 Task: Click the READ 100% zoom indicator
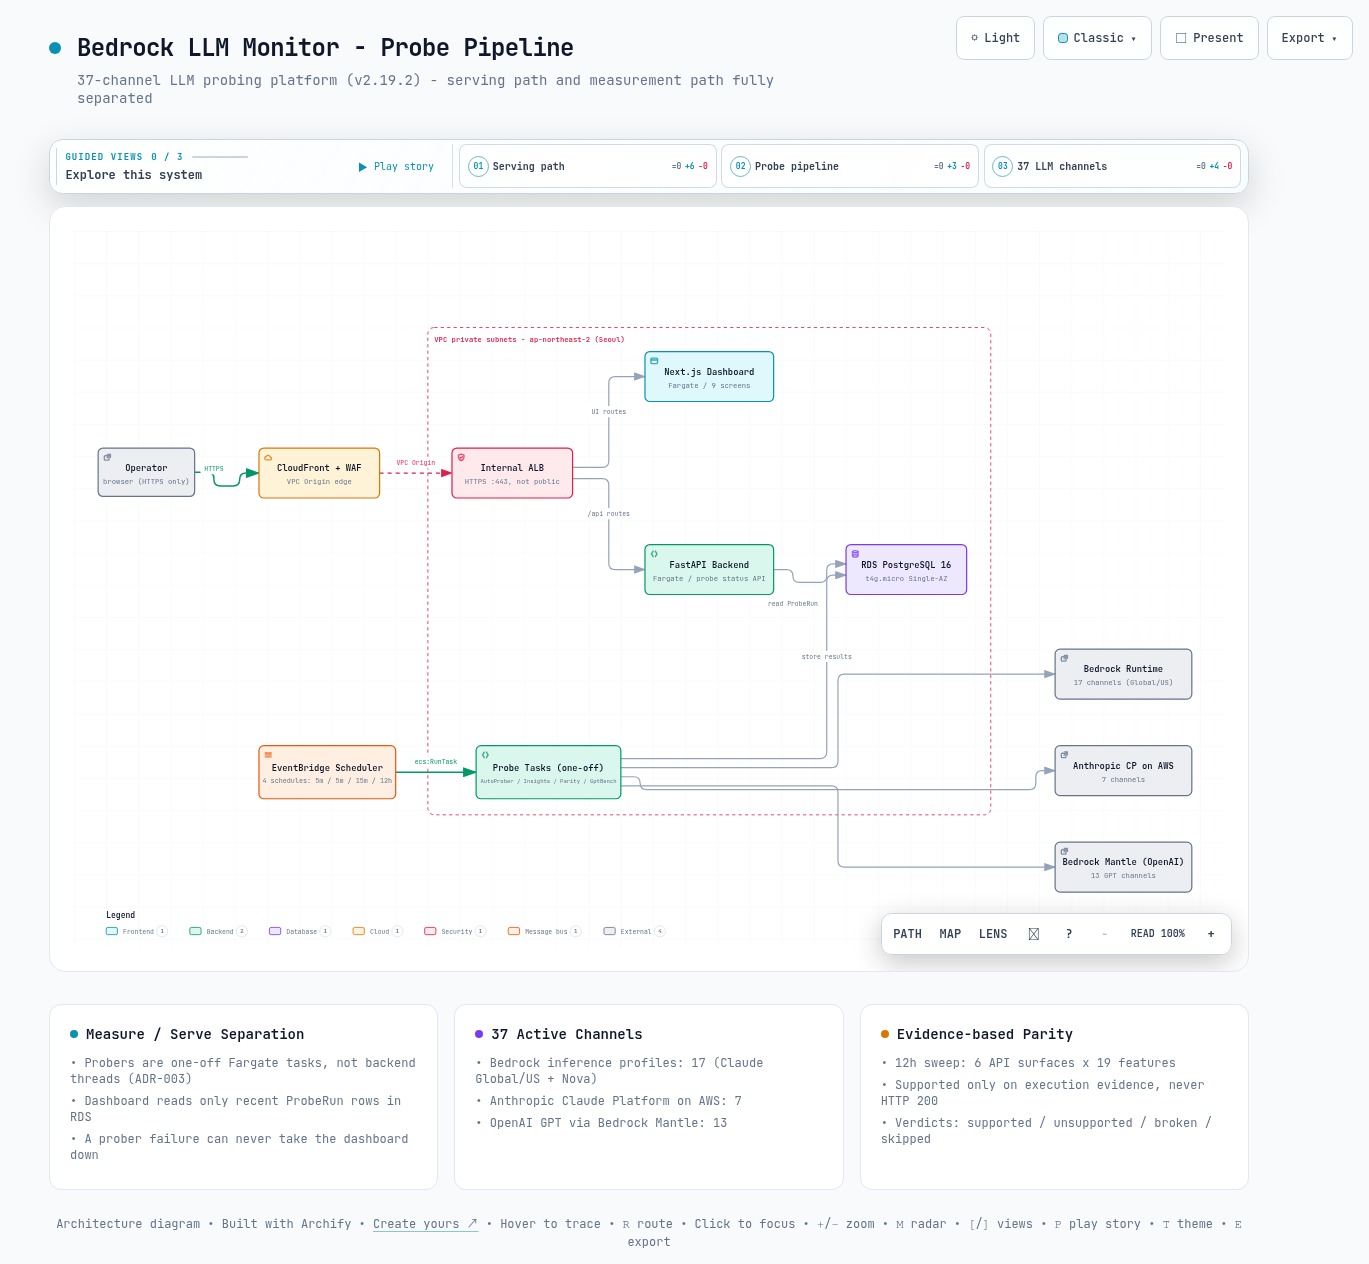(x=1157, y=934)
